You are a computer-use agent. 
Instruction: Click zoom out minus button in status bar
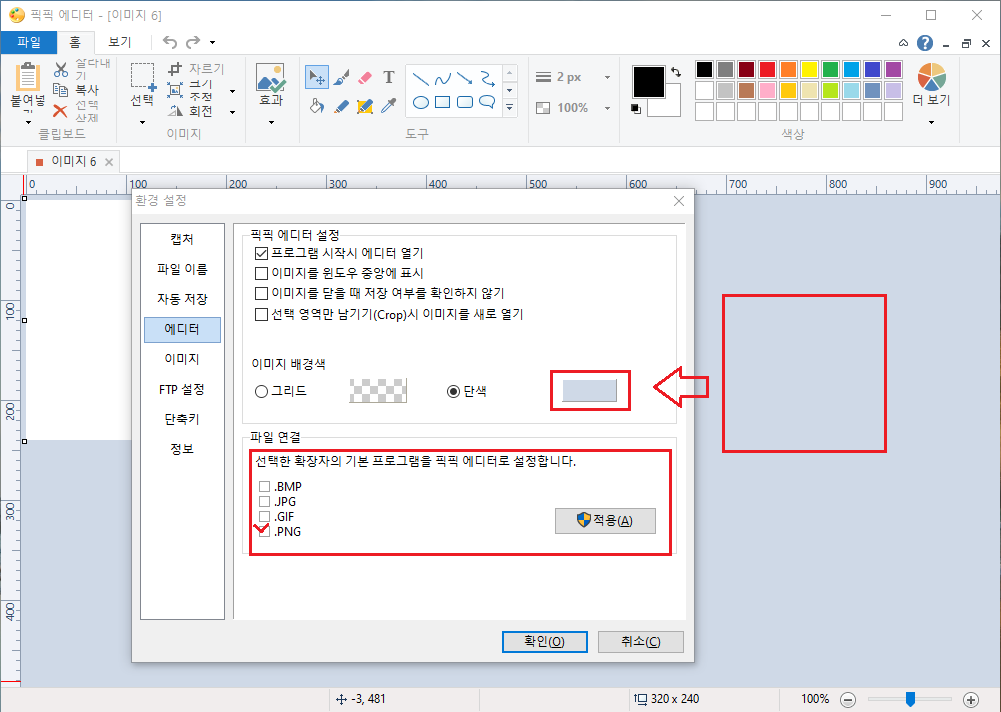click(848, 699)
